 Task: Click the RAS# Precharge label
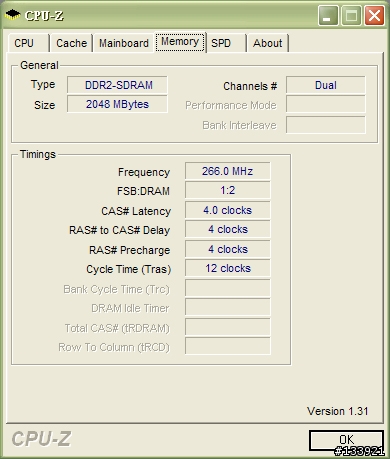129,250
